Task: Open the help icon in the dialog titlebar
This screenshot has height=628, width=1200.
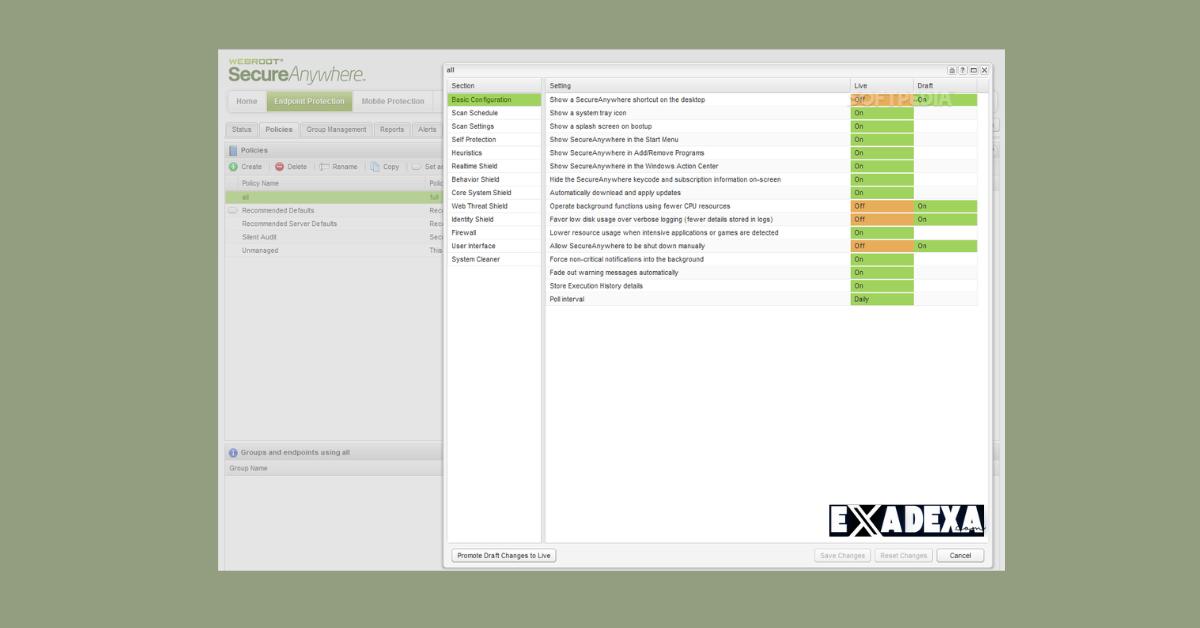Action: [962, 70]
